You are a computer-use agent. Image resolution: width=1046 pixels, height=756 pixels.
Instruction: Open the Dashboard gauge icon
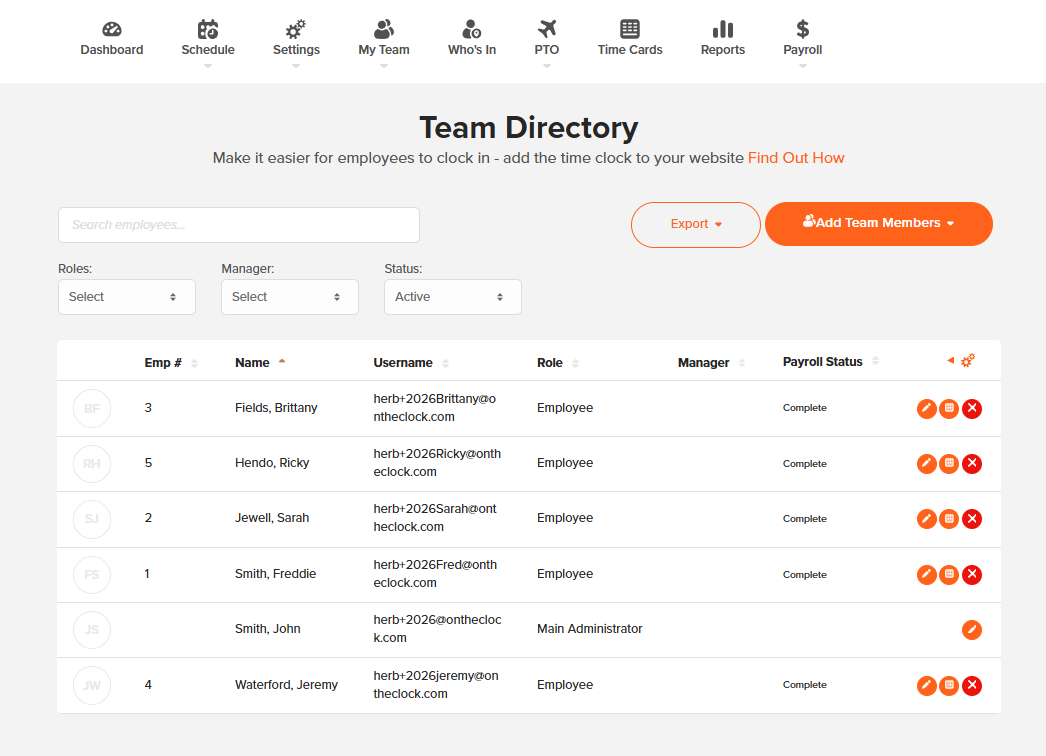point(111,29)
